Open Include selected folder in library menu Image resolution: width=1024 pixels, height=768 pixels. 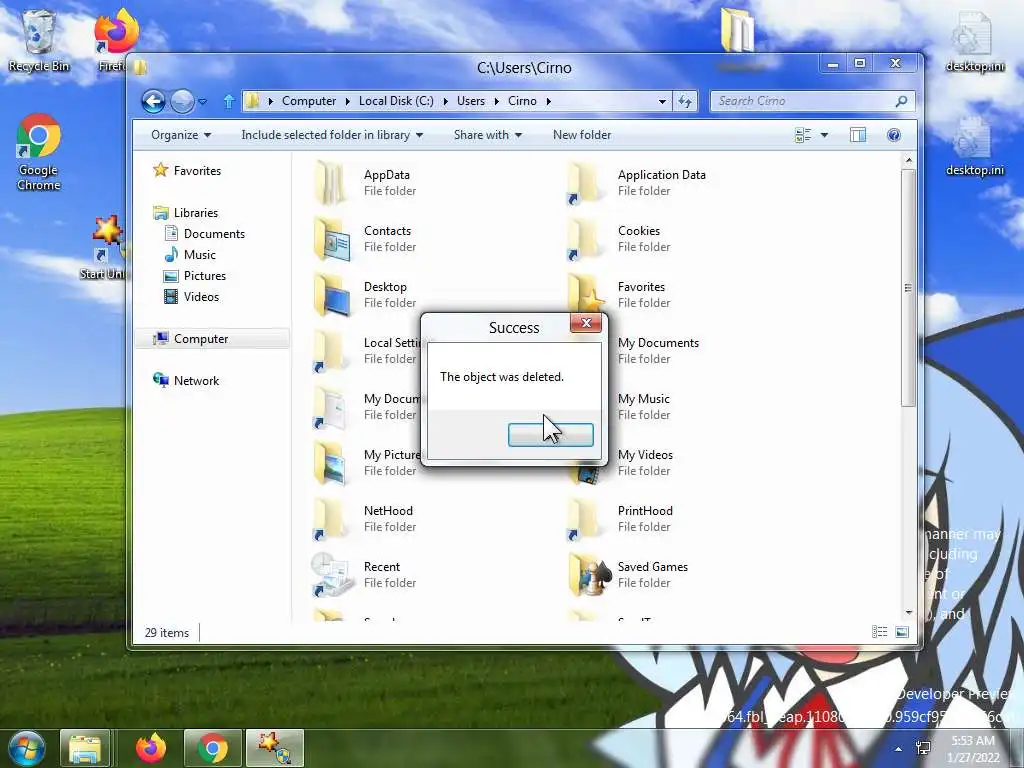(x=332, y=135)
